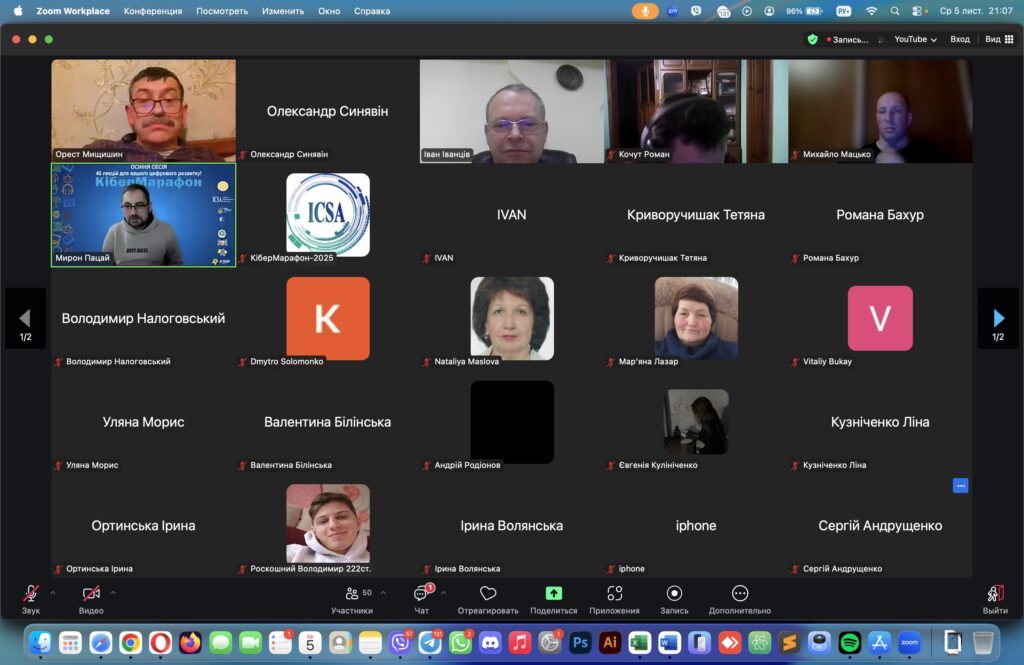
Task: Toggle the View (Вид) grid layout
Action: 999,39
